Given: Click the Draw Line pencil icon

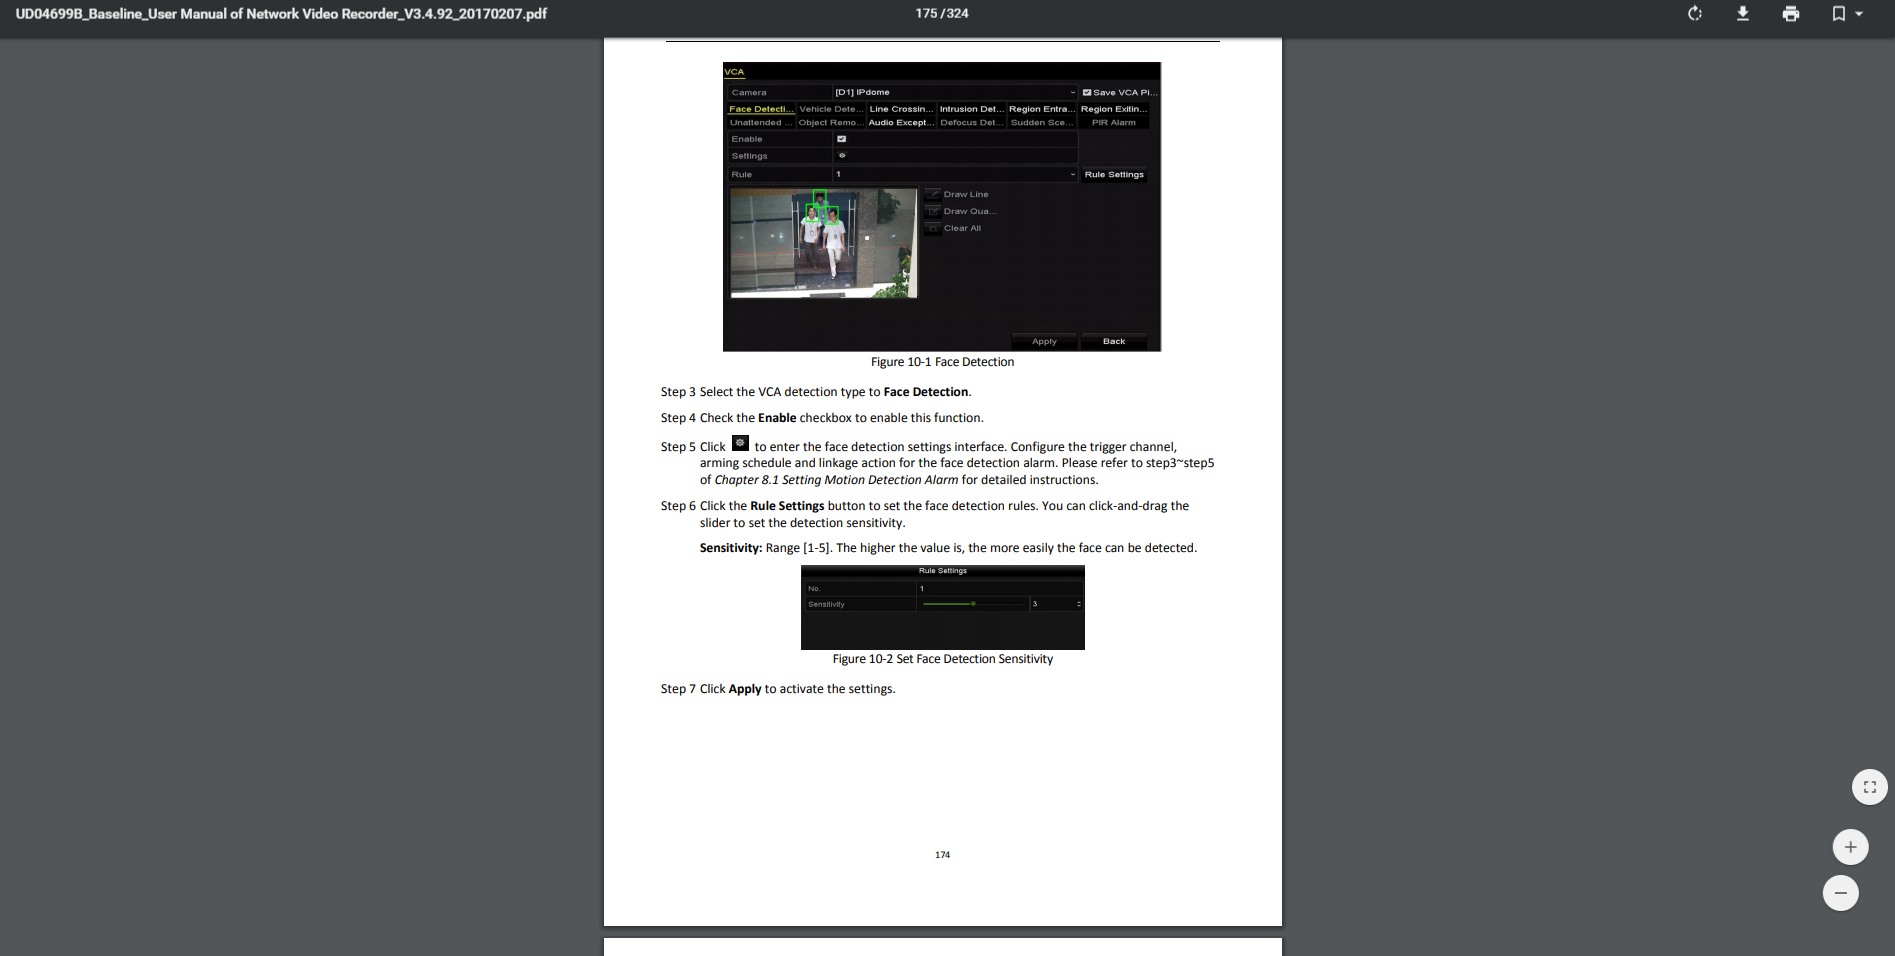Looking at the screenshot, I should pyautogui.click(x=933, y=194).
